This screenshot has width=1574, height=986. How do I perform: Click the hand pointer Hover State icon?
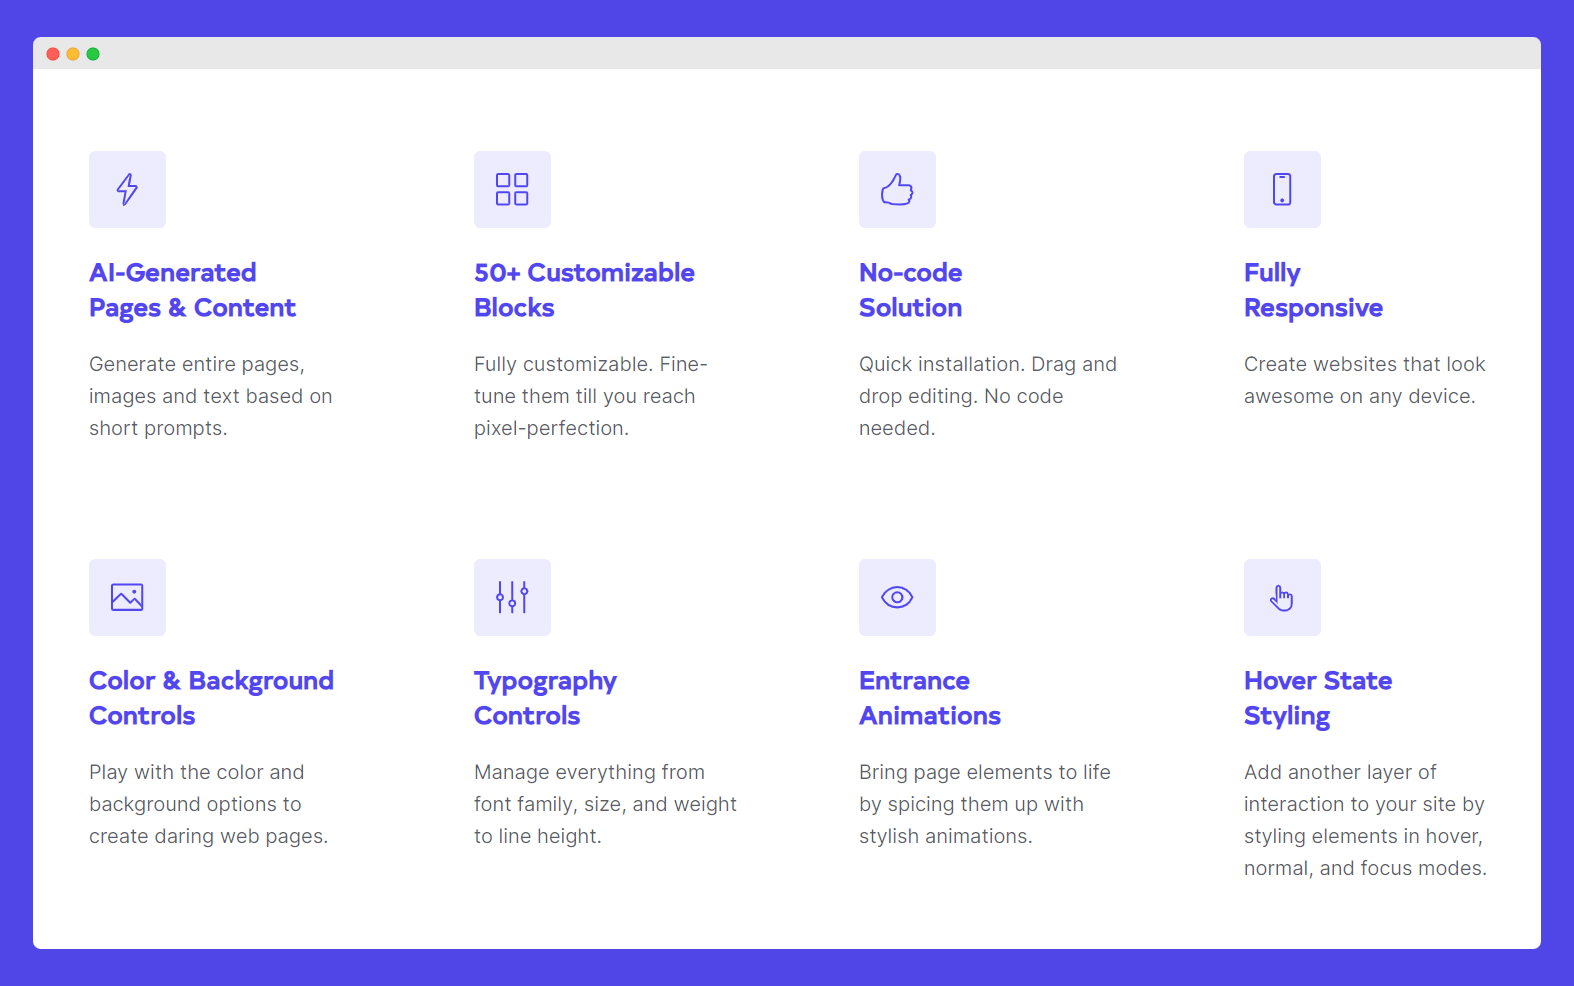[x=1282, y=597]
